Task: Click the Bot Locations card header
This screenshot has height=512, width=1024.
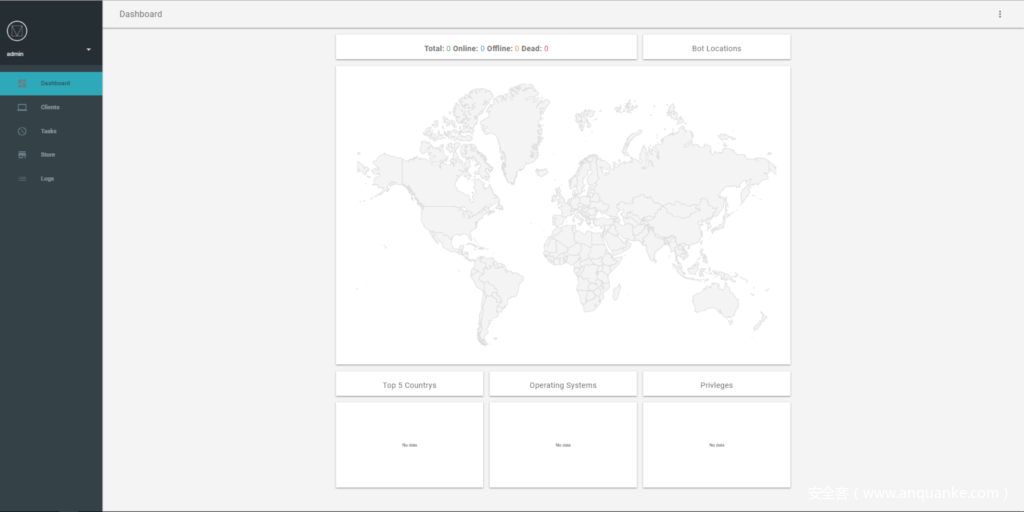Action: 716,48
